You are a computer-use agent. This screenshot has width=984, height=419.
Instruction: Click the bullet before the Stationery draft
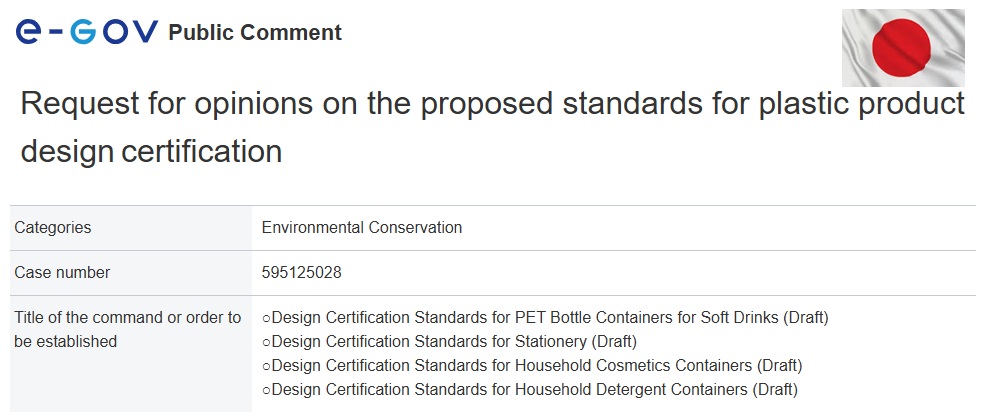pyautogui.click(x=266, y=342)
